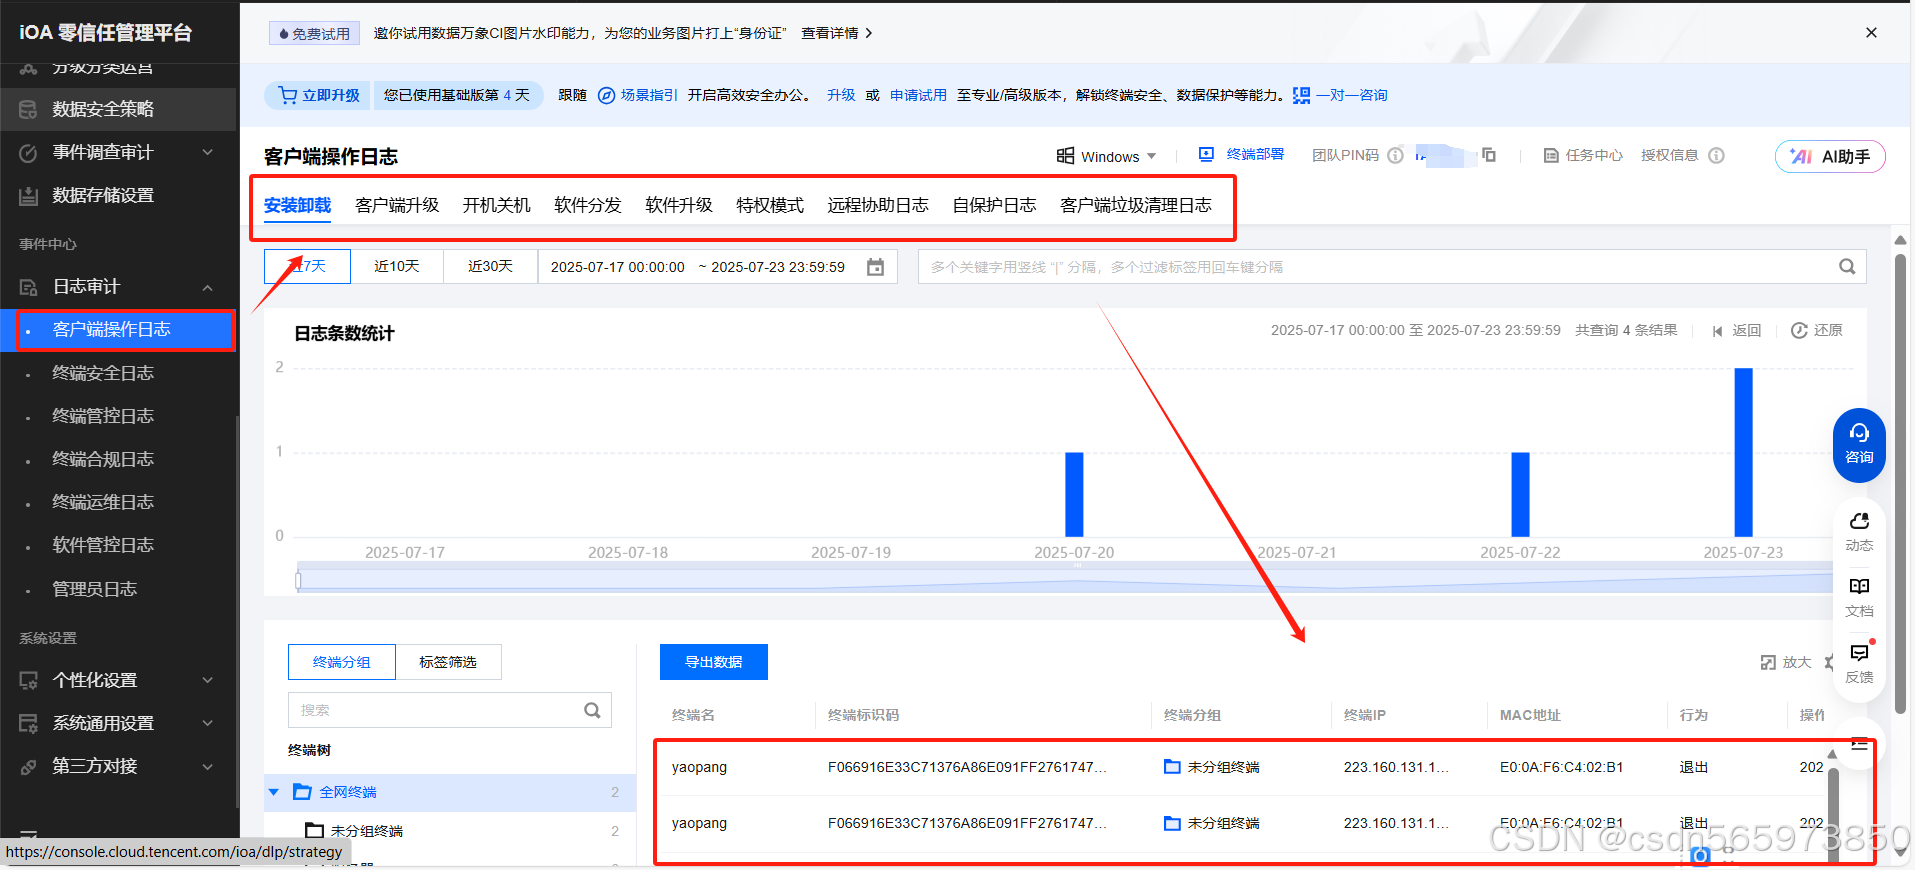Click the chart time range slider
1915x870 pixels.
click(x=1065, y=580)
